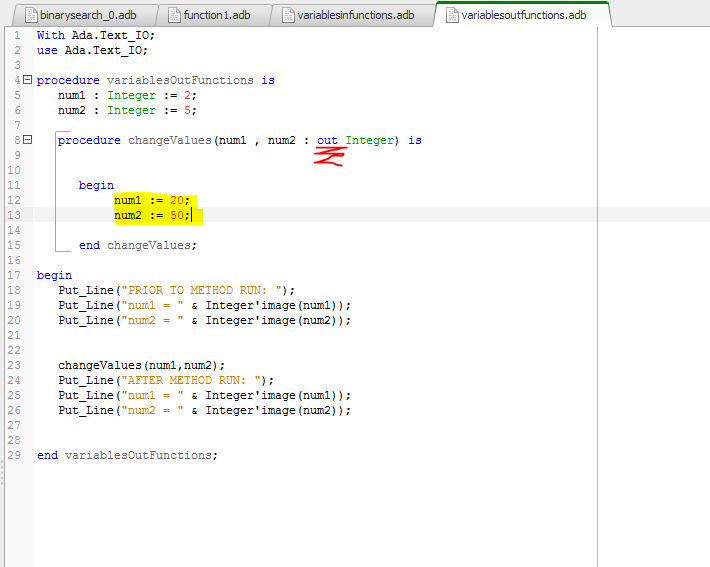Click 'end variablesOutFunctions;' on line 29

point(127,455)
